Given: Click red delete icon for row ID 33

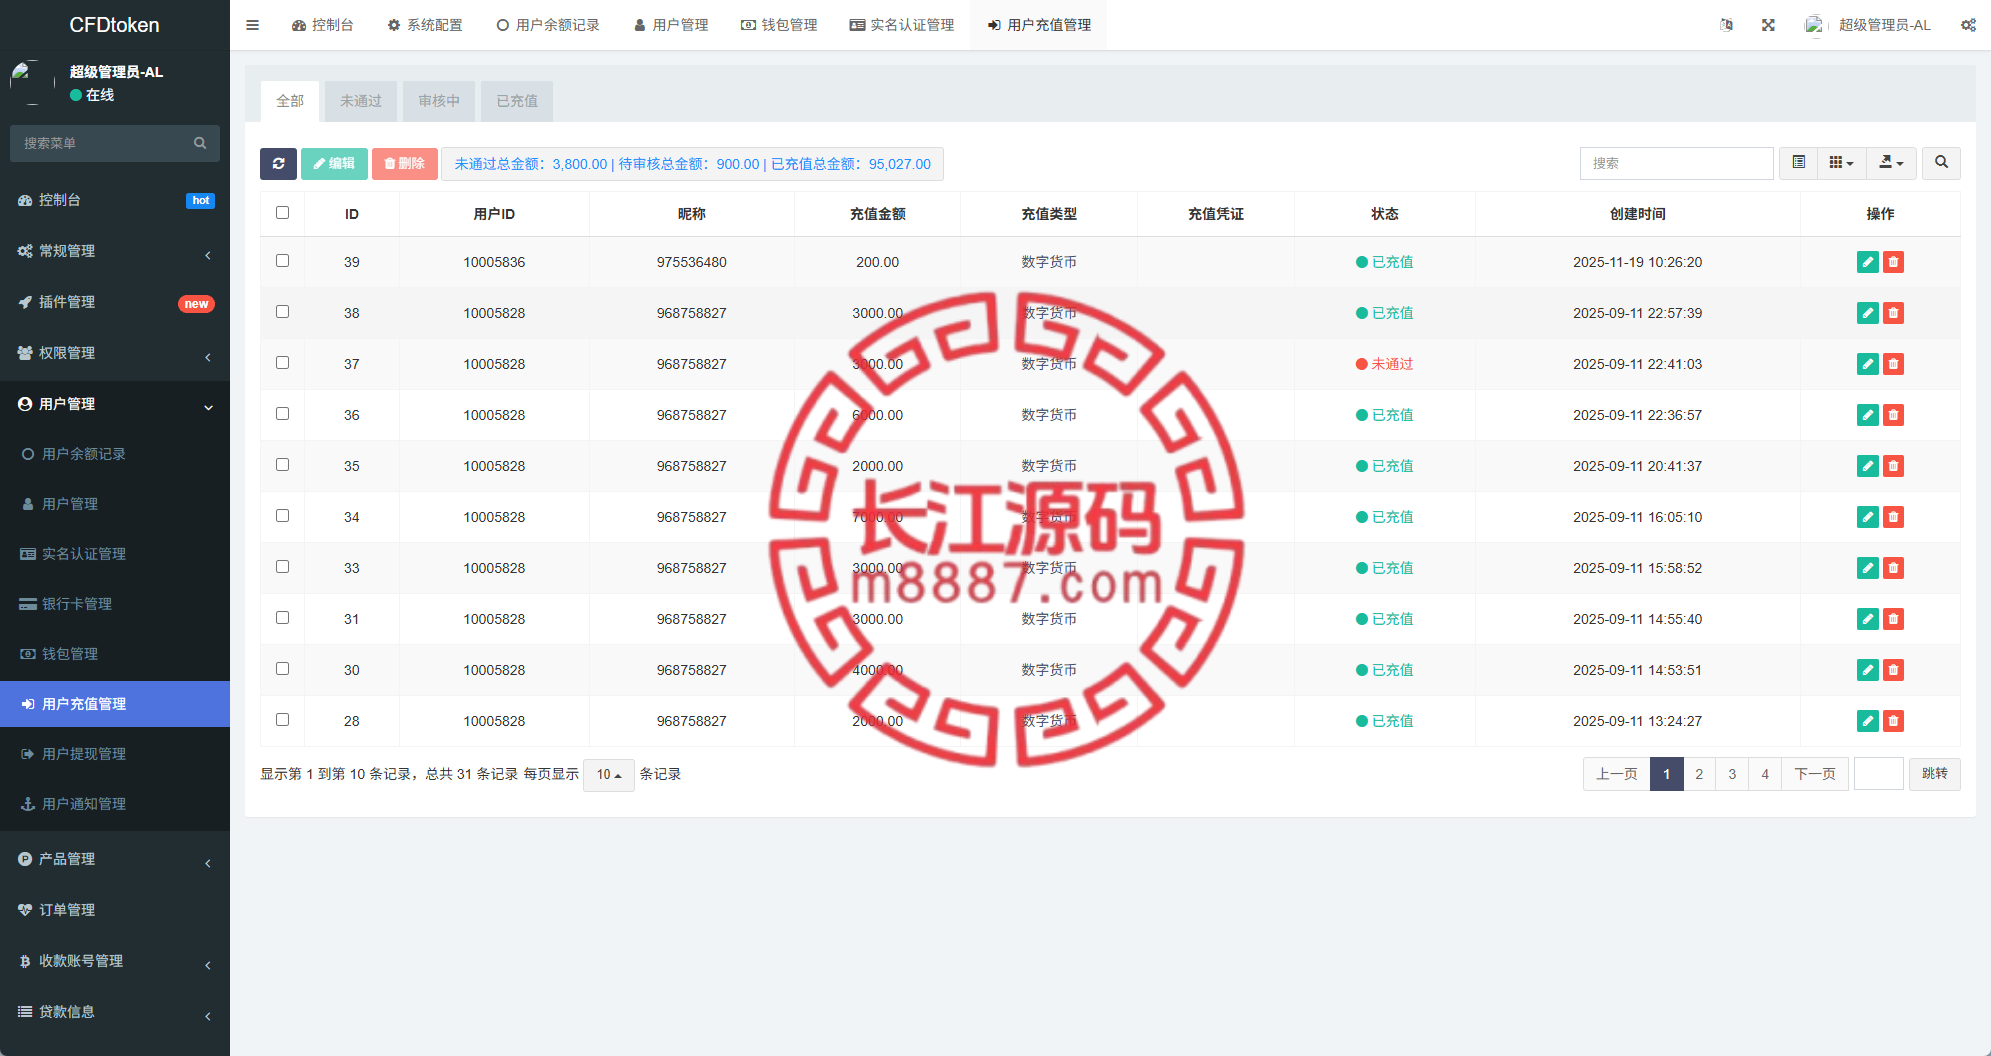Looking at the screenshot, I should pos(1893,568).
